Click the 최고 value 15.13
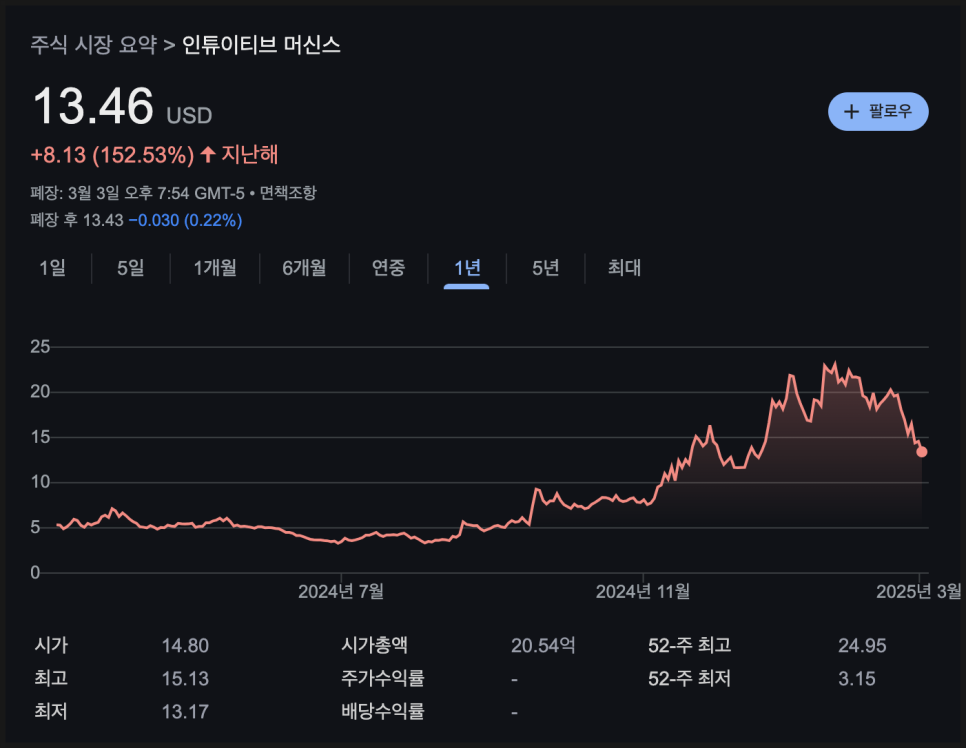Image resolution: width=966 pixels, height=748 pixels. [185, 679]
